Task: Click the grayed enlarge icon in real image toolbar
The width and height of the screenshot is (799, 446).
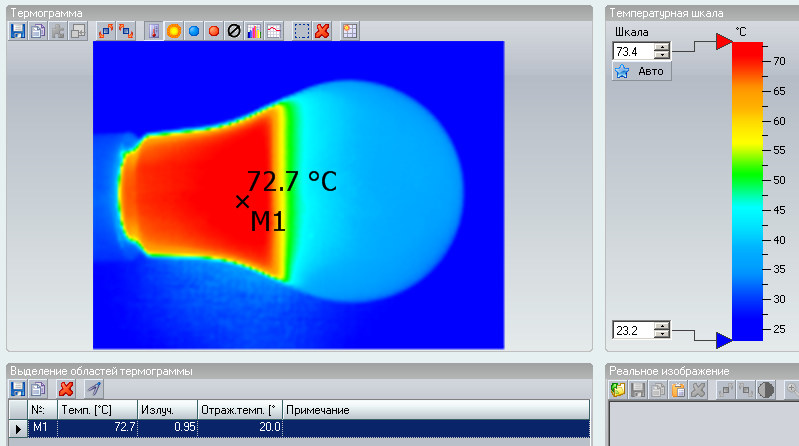Action: (726, 390)
